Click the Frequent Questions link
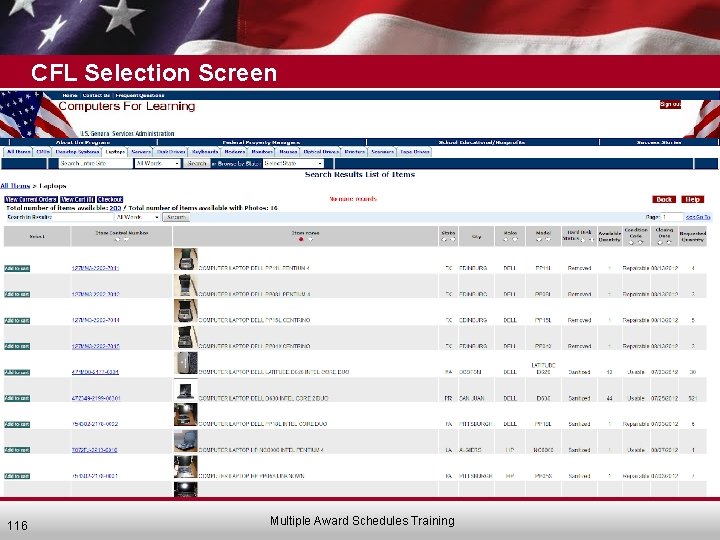The width and height of the screenshot is (720, 540). pyautogui.click(x=140, y=96)
